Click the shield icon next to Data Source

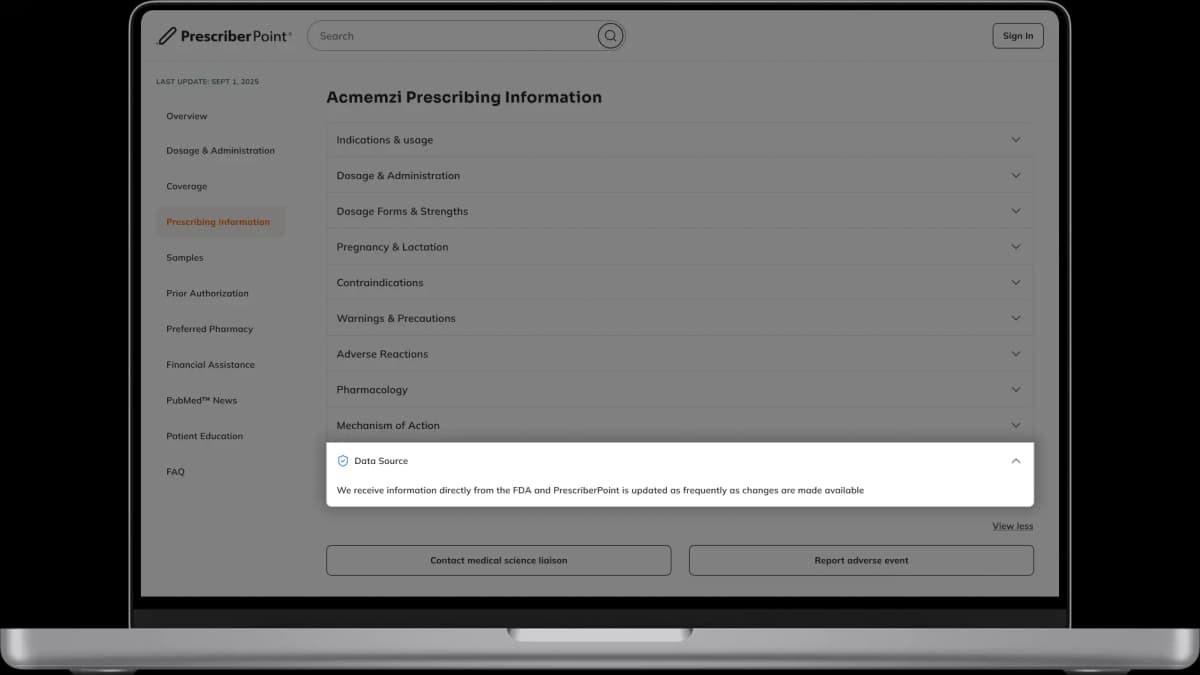pos(344,460)
